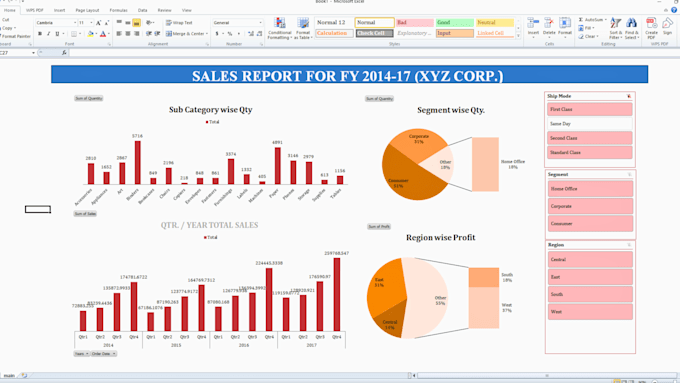Open Format as Table gallery

tap(303, 29)
